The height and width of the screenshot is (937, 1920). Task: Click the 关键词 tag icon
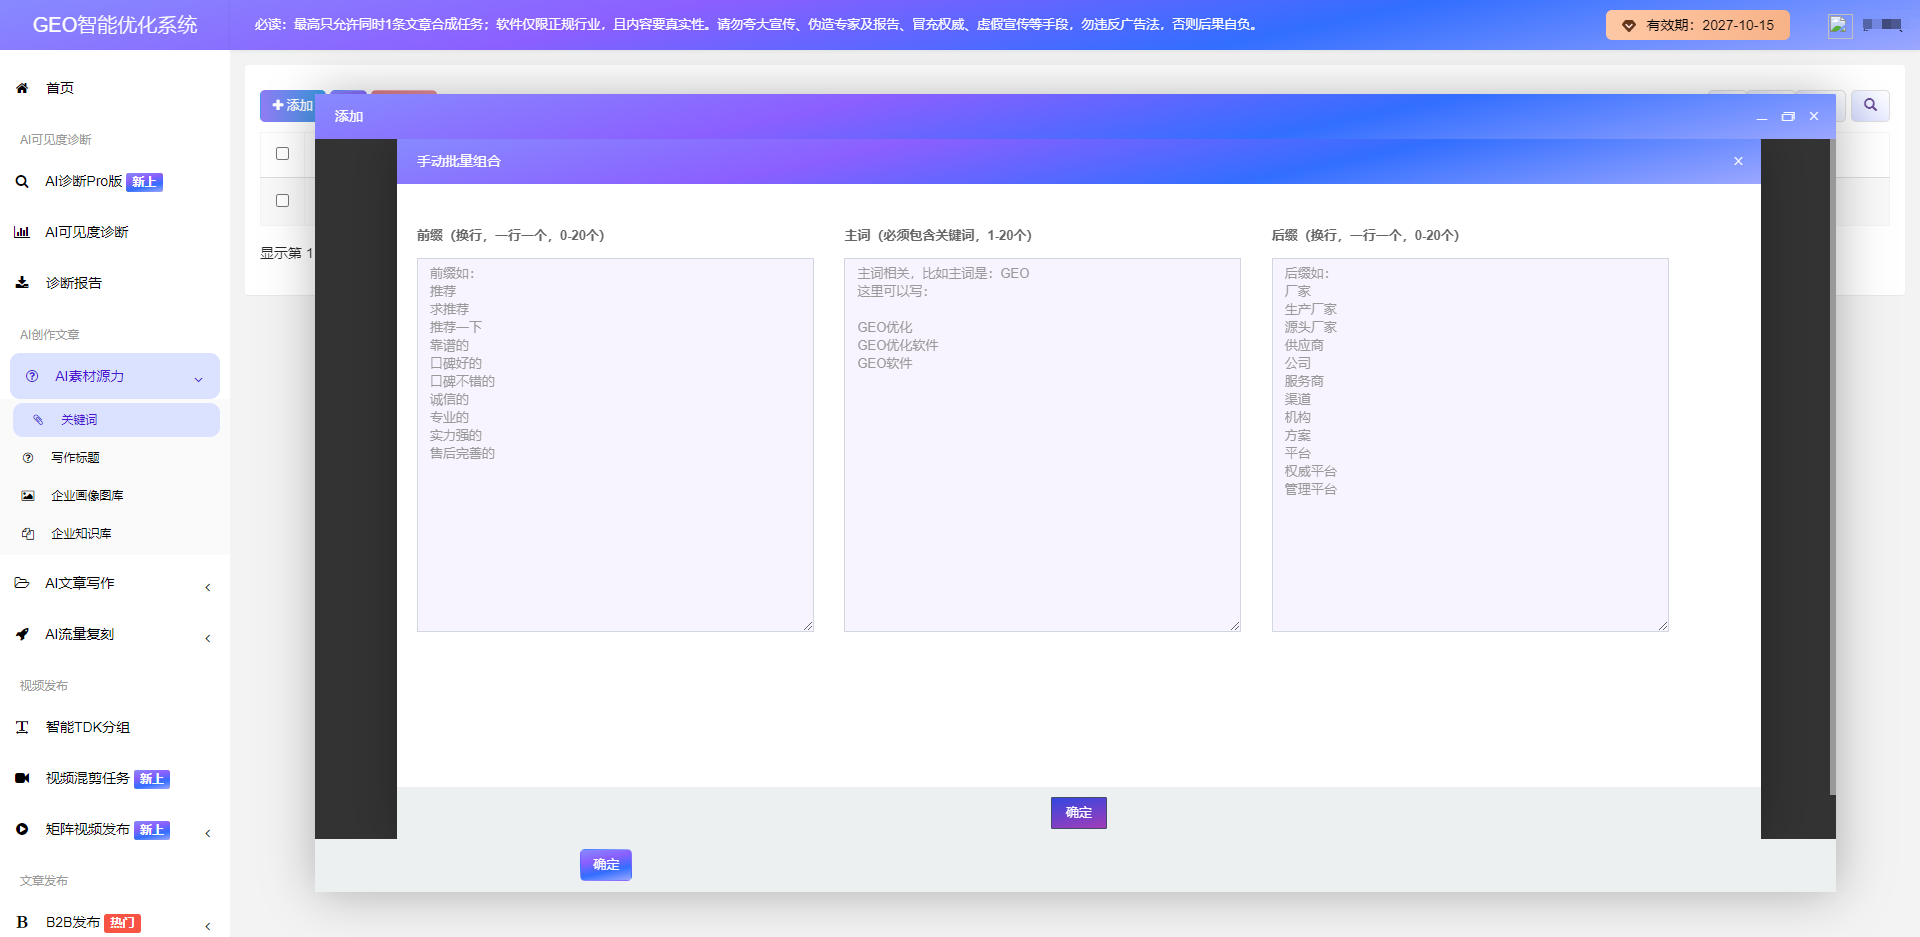pos(38,420)
